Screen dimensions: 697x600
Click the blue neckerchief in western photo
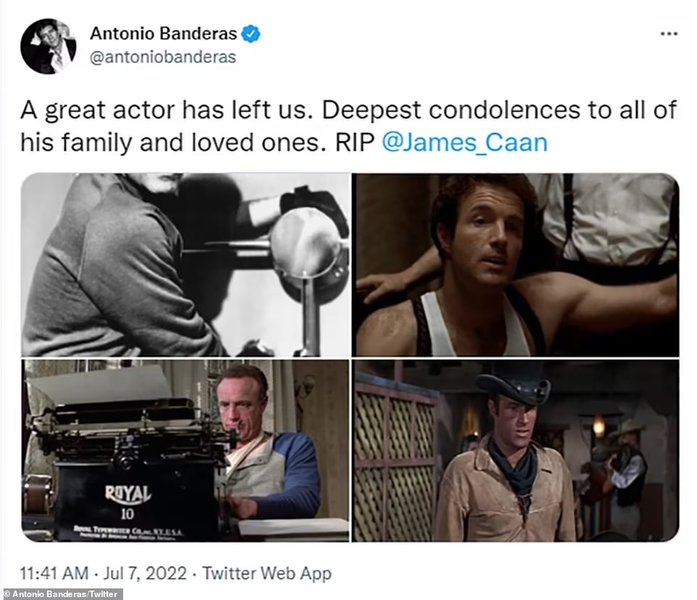(515, 466)
